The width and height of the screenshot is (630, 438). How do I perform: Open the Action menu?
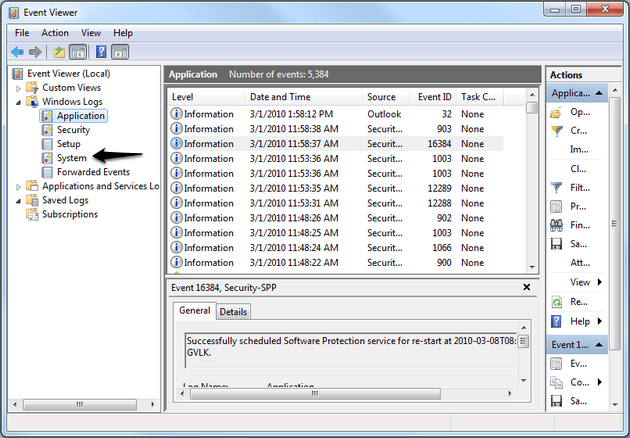(x=55, y=33)
